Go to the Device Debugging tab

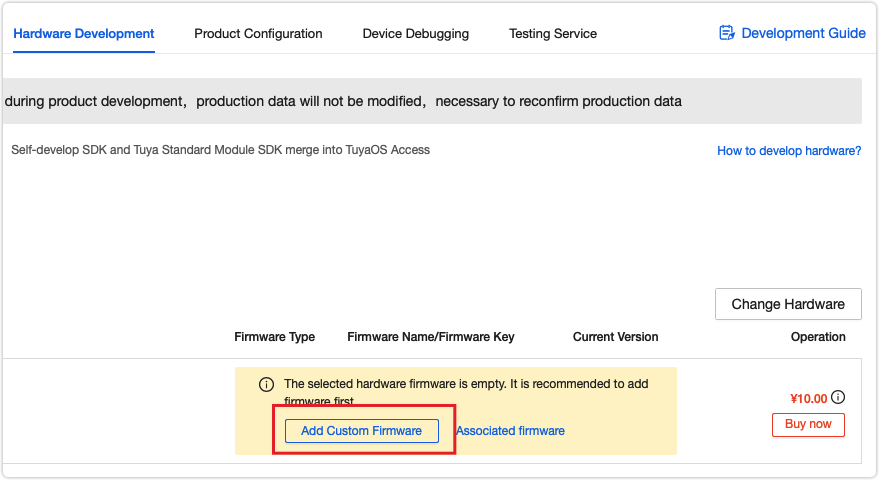[x=415, y=34]
